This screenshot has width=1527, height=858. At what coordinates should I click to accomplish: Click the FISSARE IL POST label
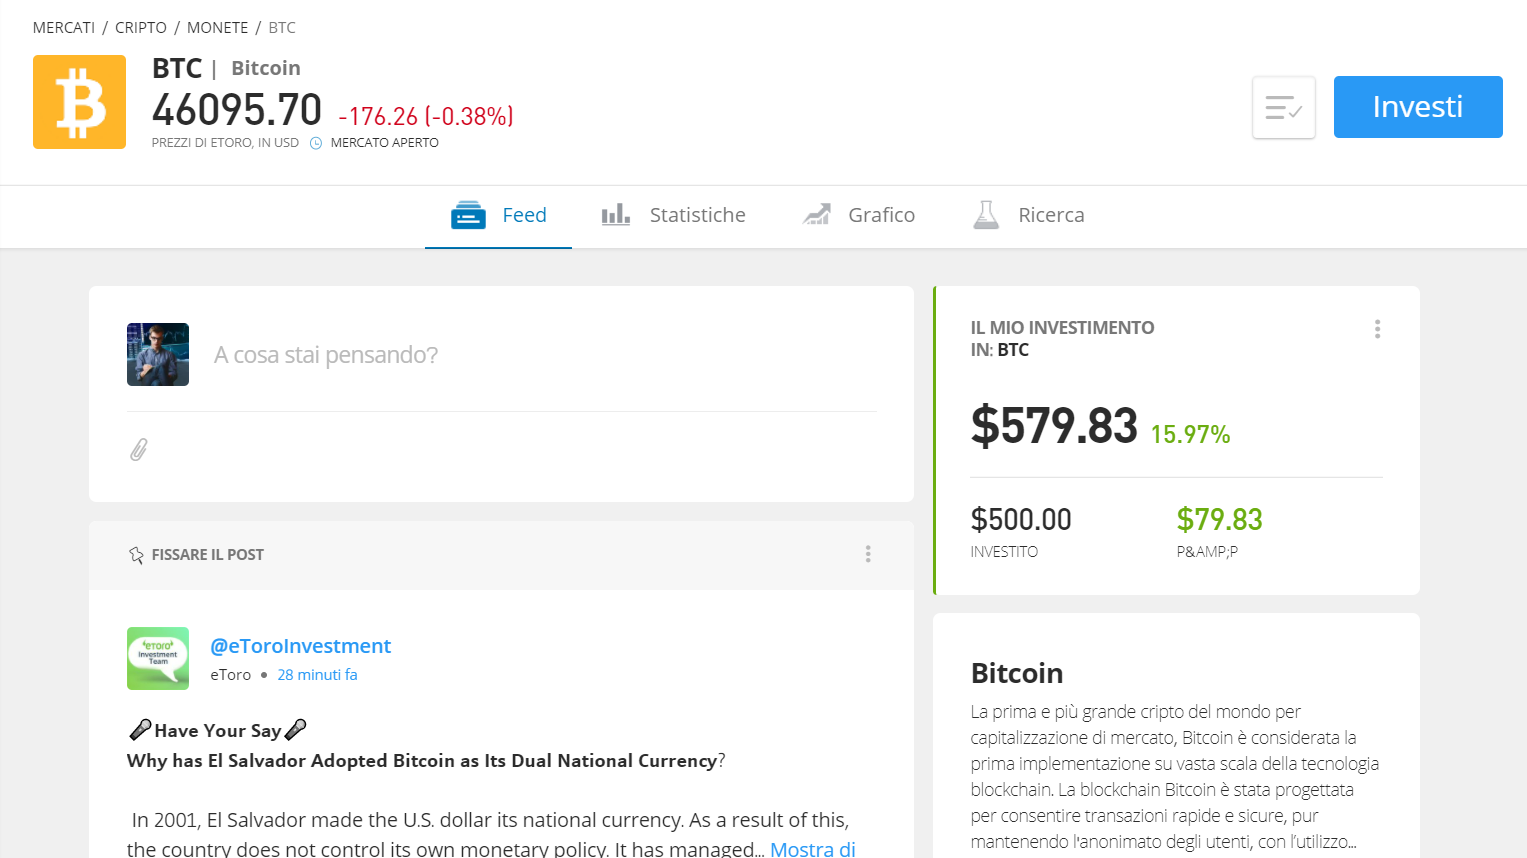click(208, 554)
